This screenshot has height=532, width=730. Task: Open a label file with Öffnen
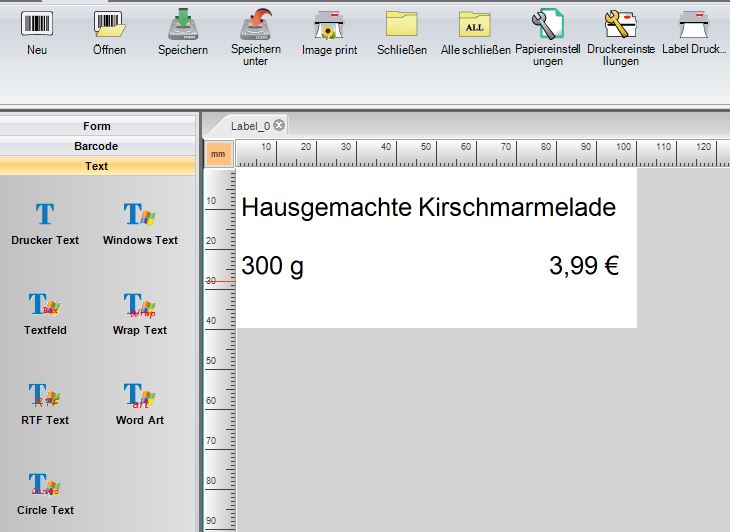click(x=109, y=33)
